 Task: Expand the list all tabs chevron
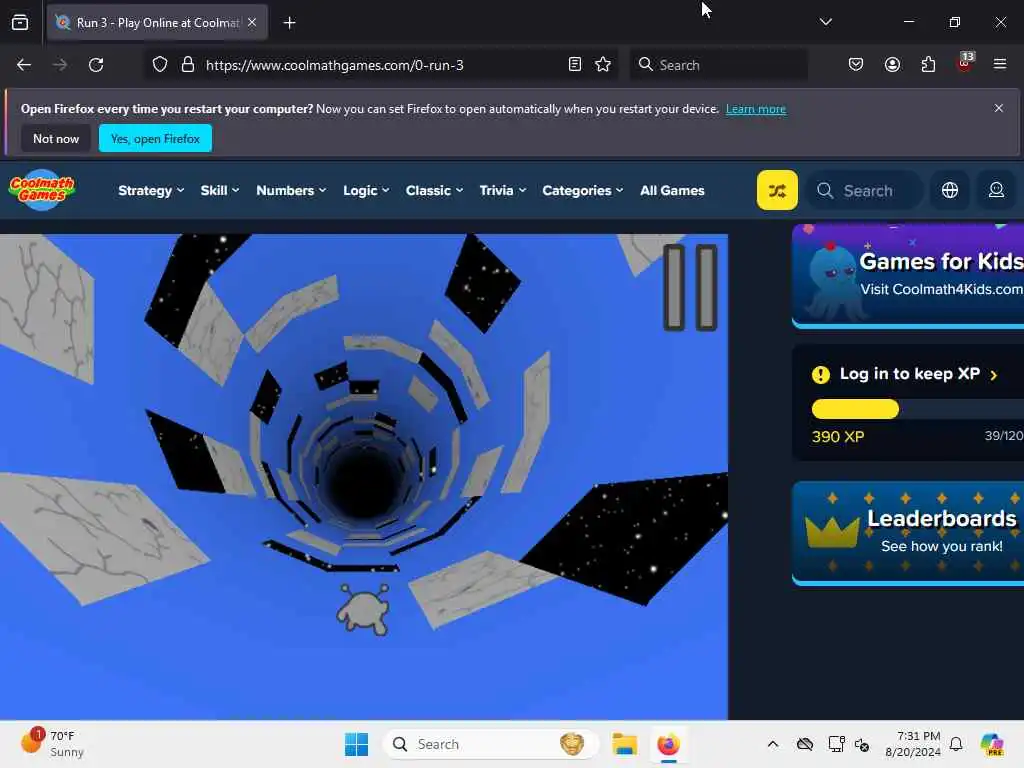tap(826, 22)
